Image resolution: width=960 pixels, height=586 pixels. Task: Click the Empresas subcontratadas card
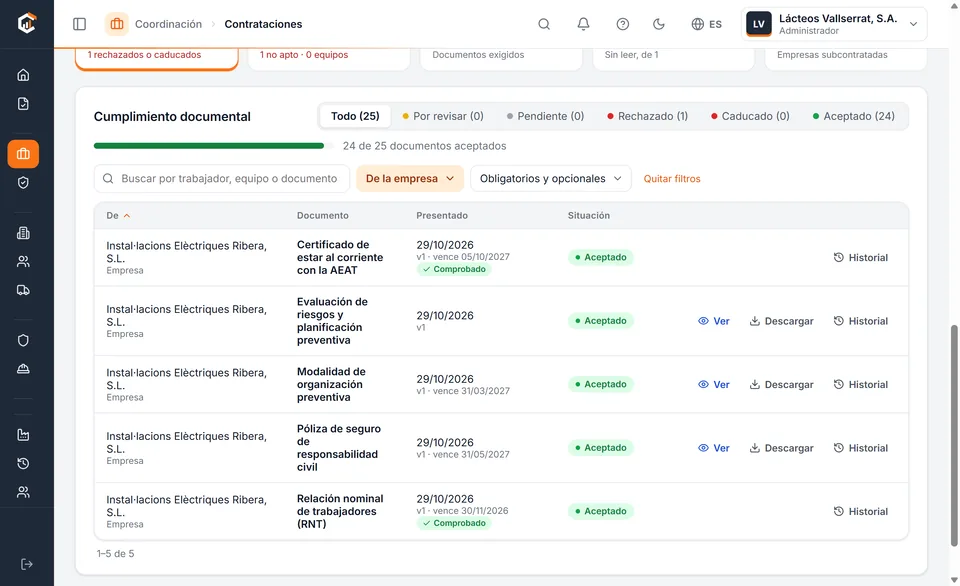[846, 59]
